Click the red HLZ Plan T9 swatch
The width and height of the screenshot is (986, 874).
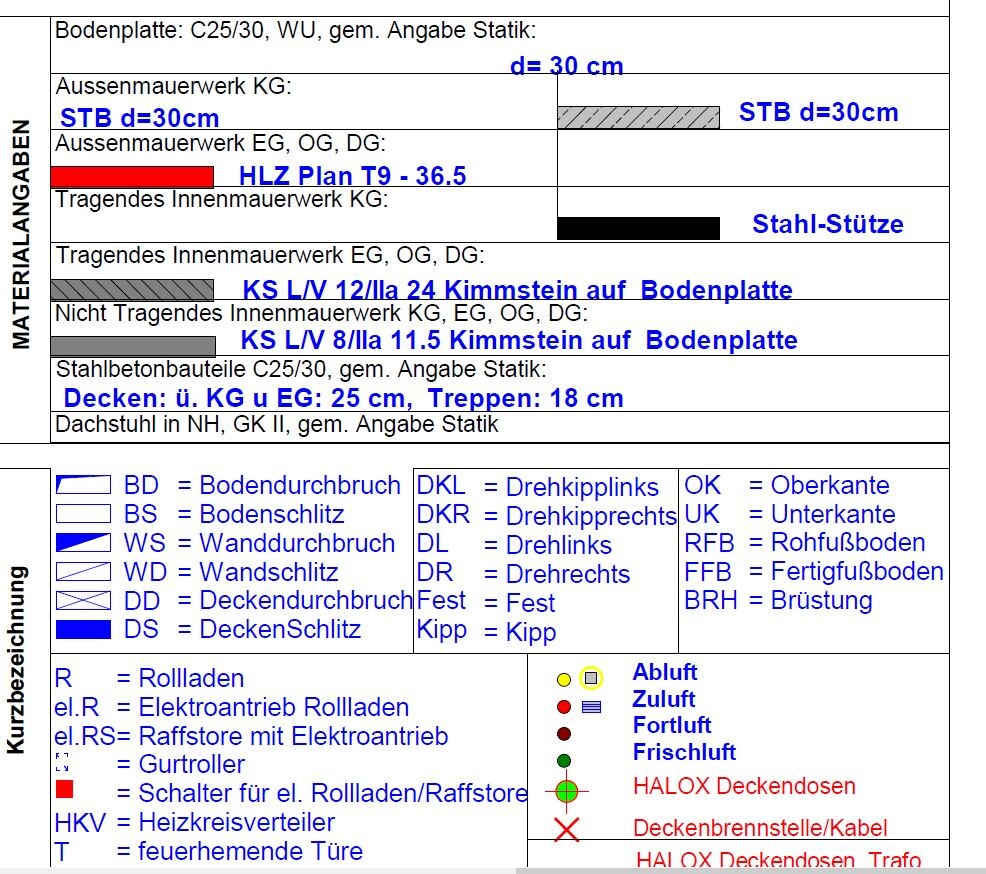pos(131,177)
